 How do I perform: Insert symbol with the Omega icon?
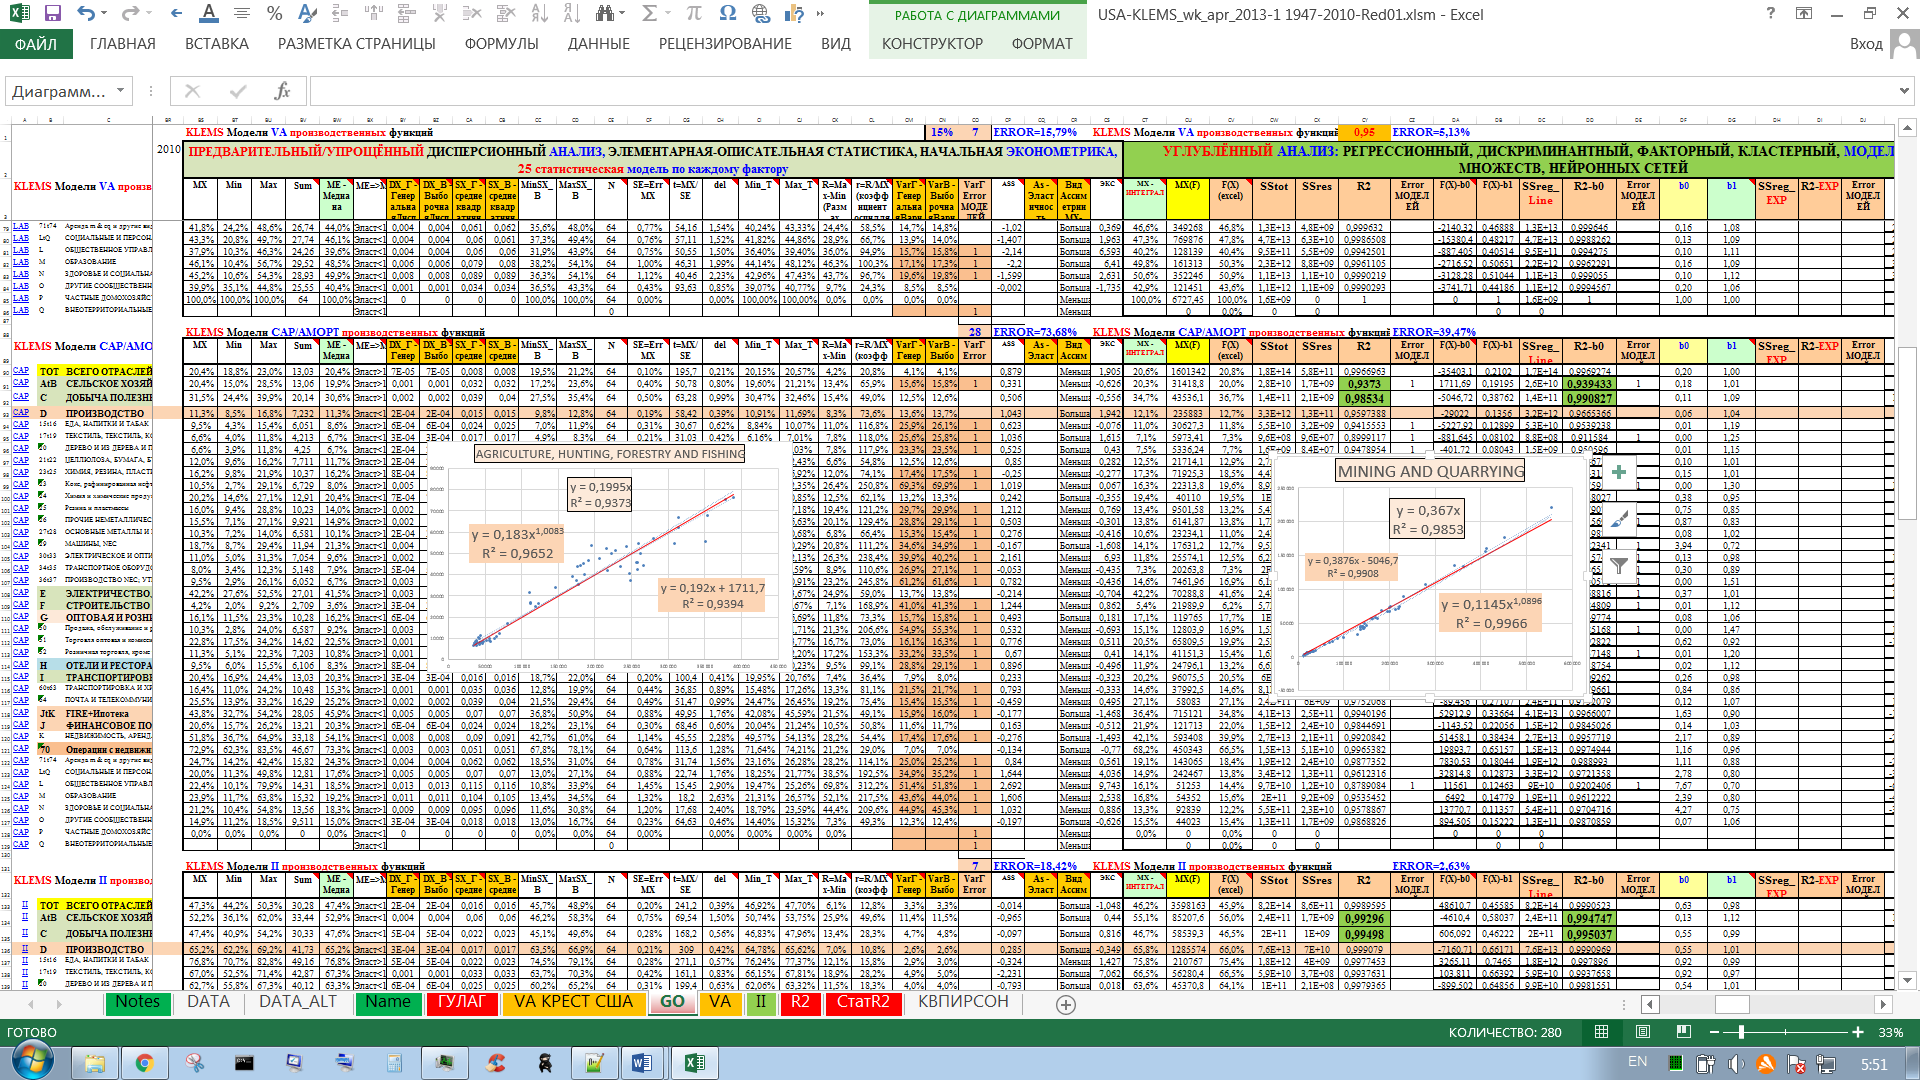point(727,13)
